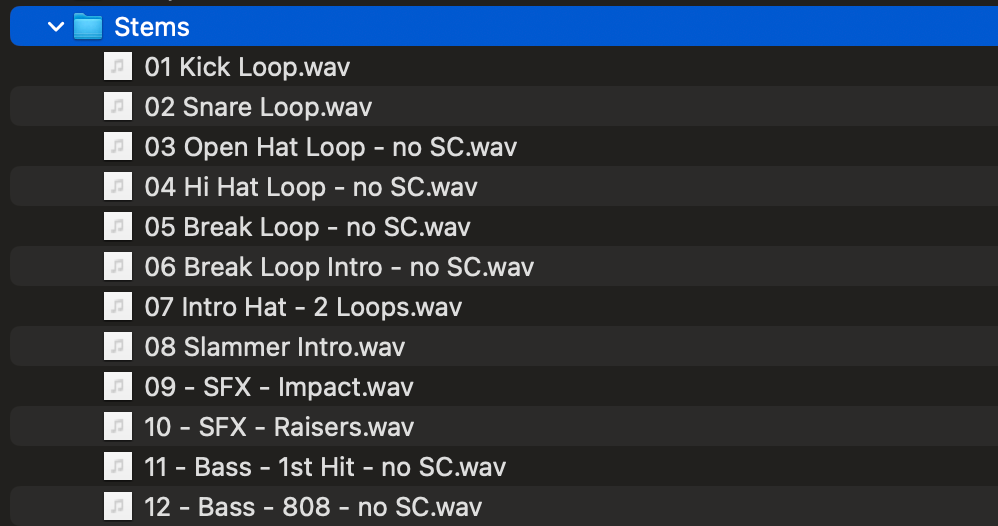
Task: Click the file icon for 05 Break Loop
Action: (118, 227)
